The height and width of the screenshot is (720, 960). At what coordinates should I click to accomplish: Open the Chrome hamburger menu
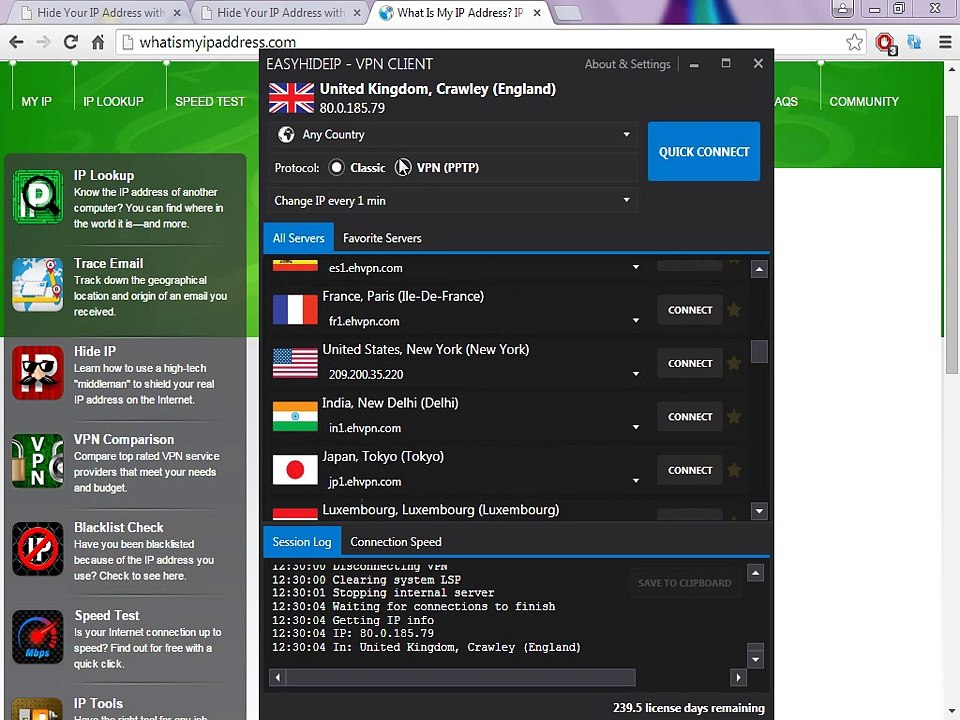[945, 42]
